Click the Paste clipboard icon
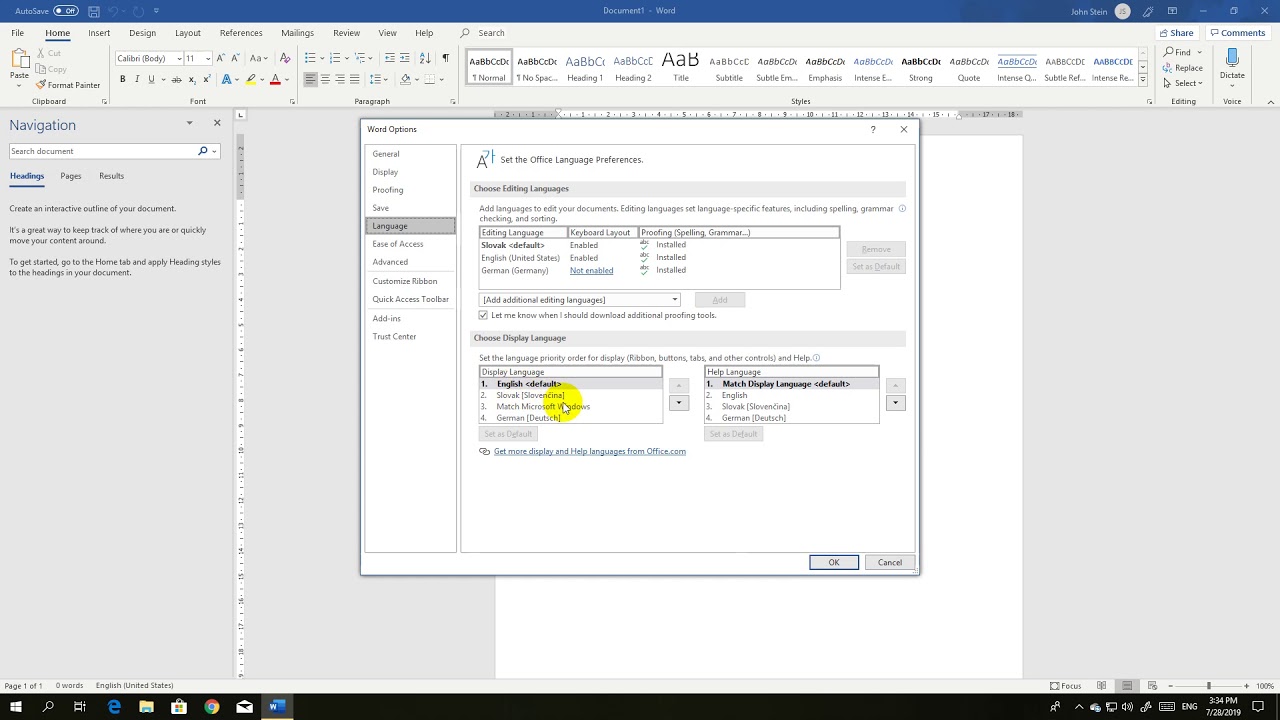The image size is (1280, 720). (19, 60)
